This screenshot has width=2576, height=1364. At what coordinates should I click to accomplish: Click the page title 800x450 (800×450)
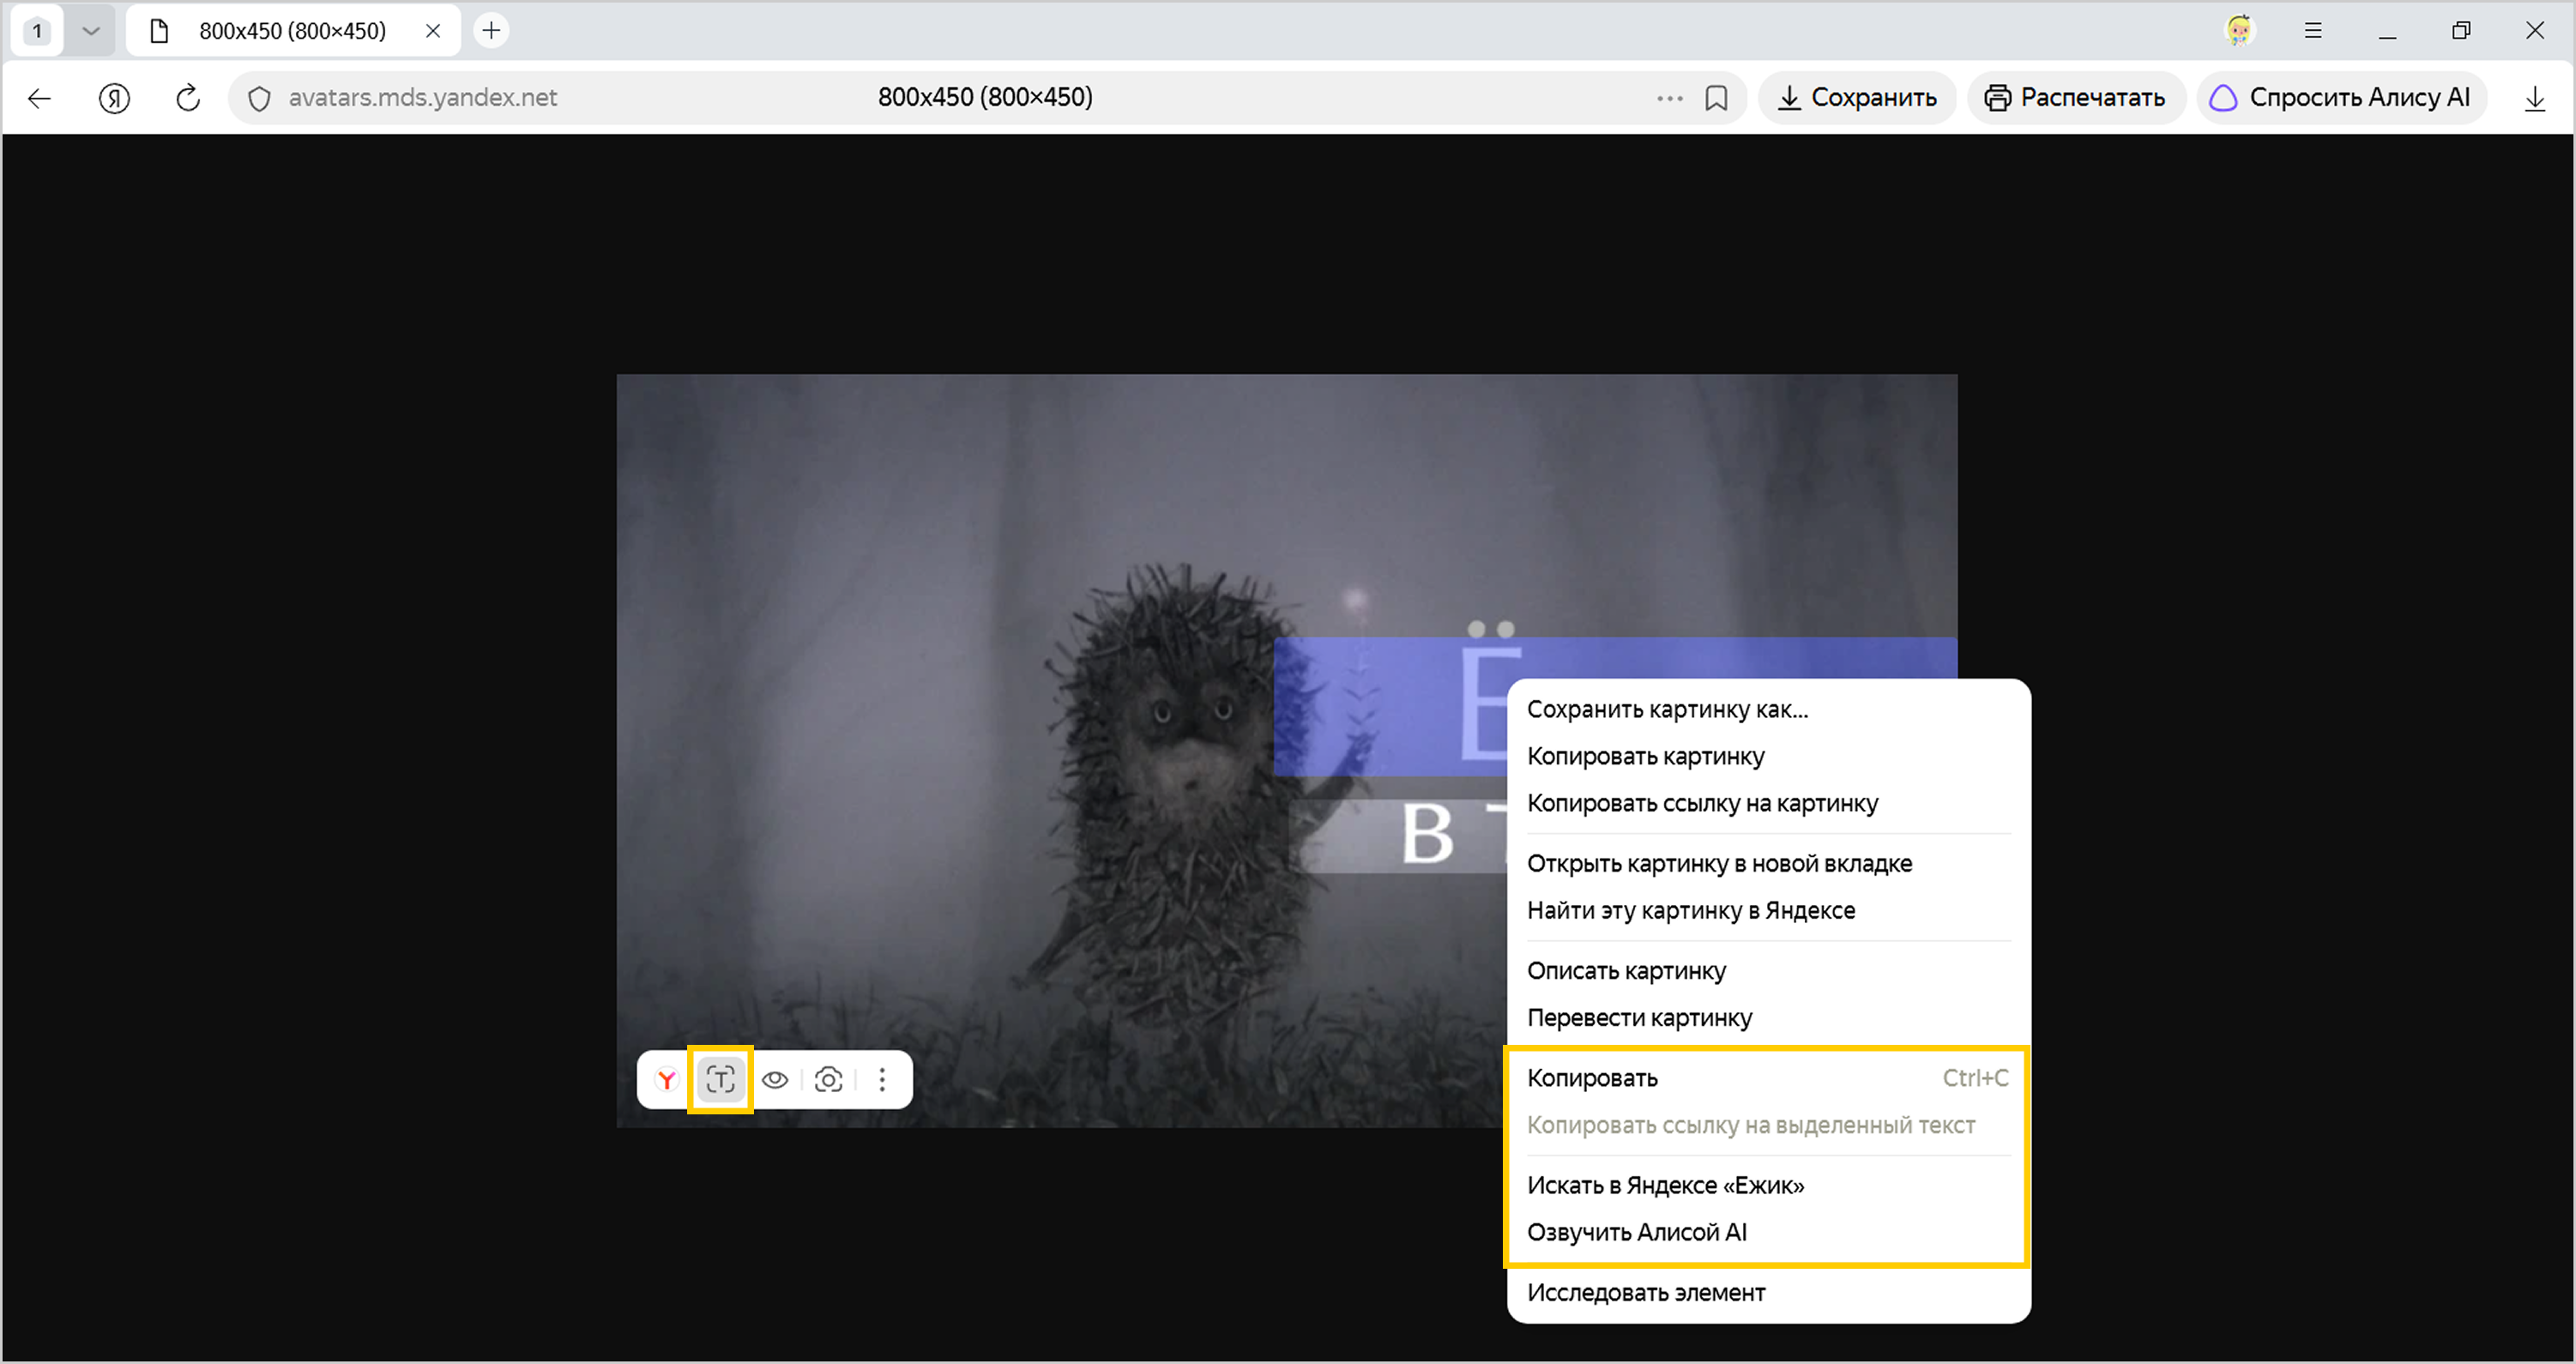(985, 98)
